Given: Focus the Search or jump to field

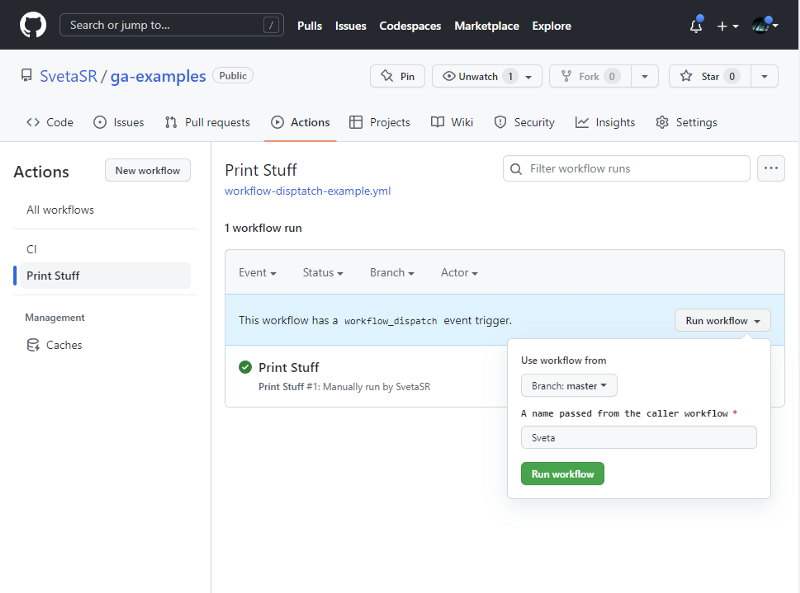Looking at the screenshot, I should [x=171, y=25].
